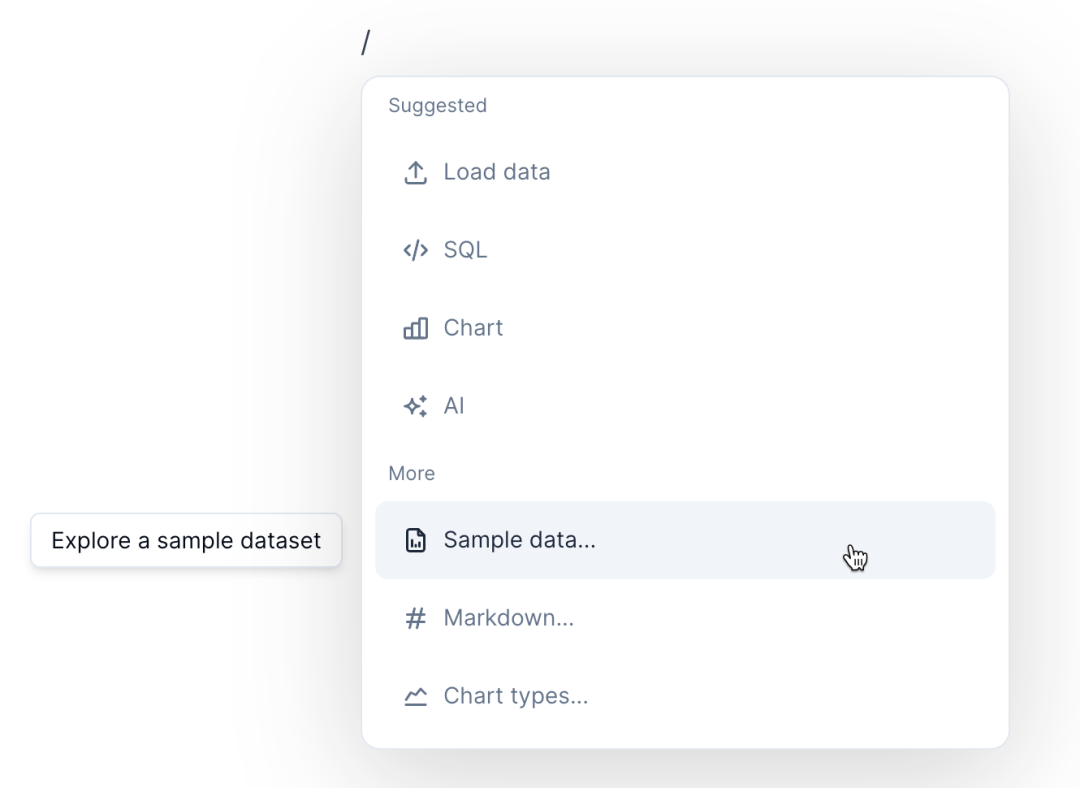Click the line graph icon for Chart types
Image resolution: width=1080 pixels, height=788 pixels.
[x=415, y=697]
